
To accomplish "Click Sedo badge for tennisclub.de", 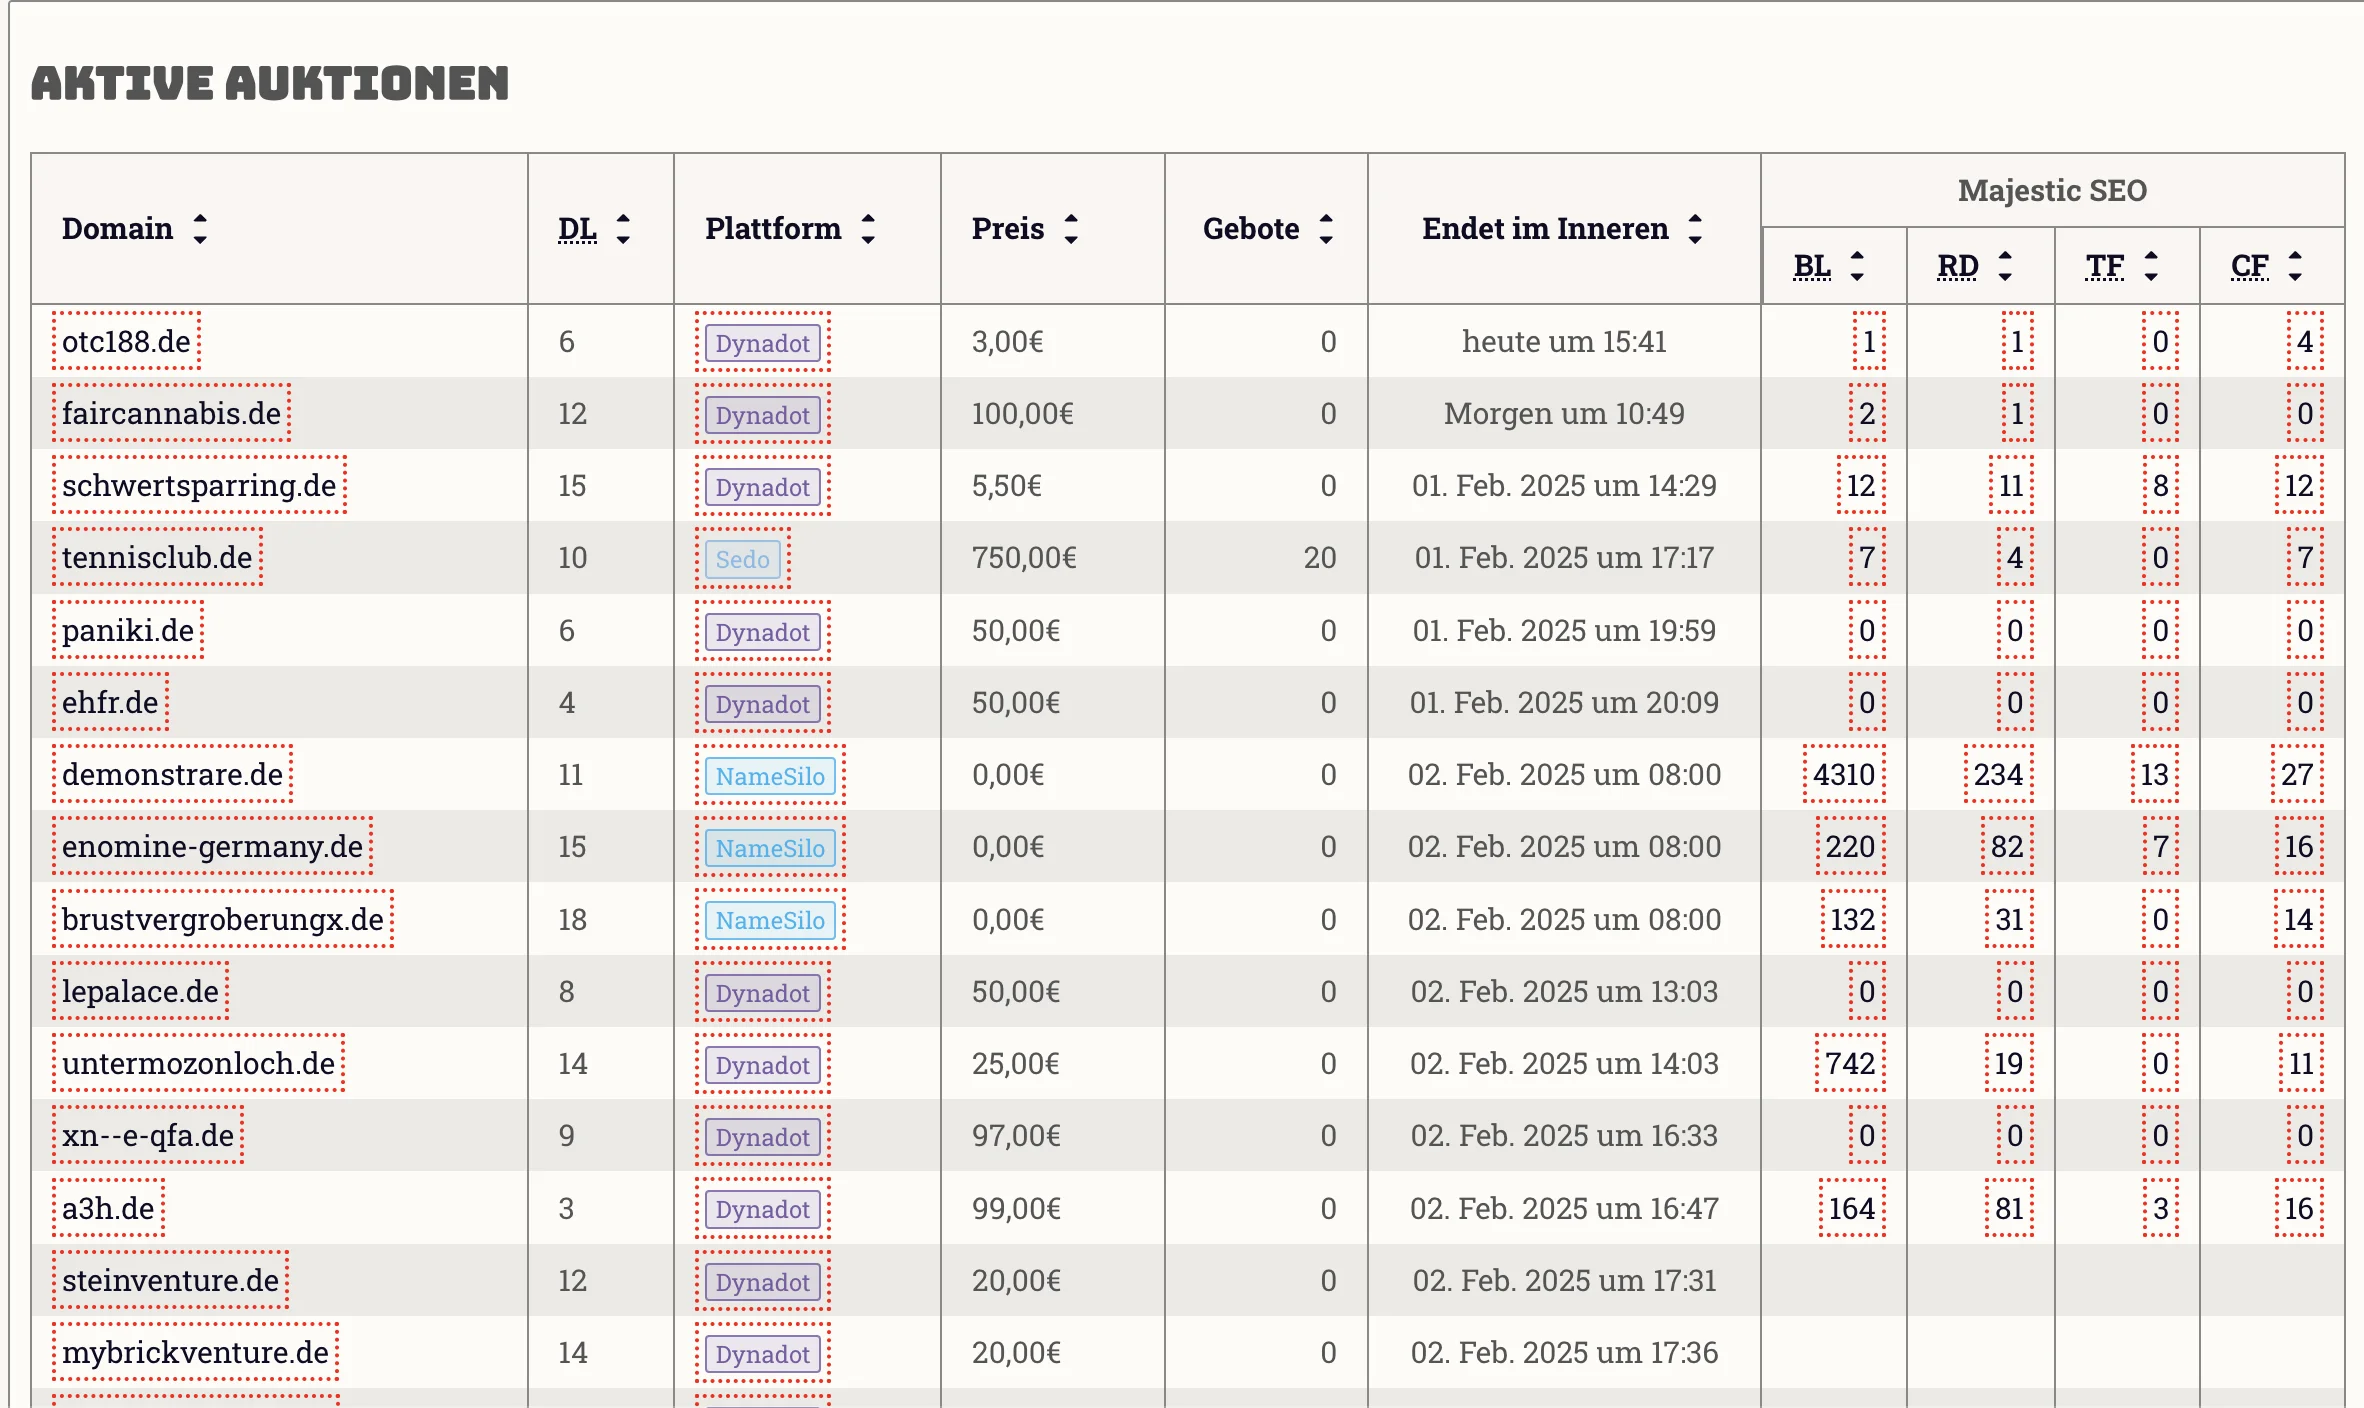I will [x=743, y=559].
